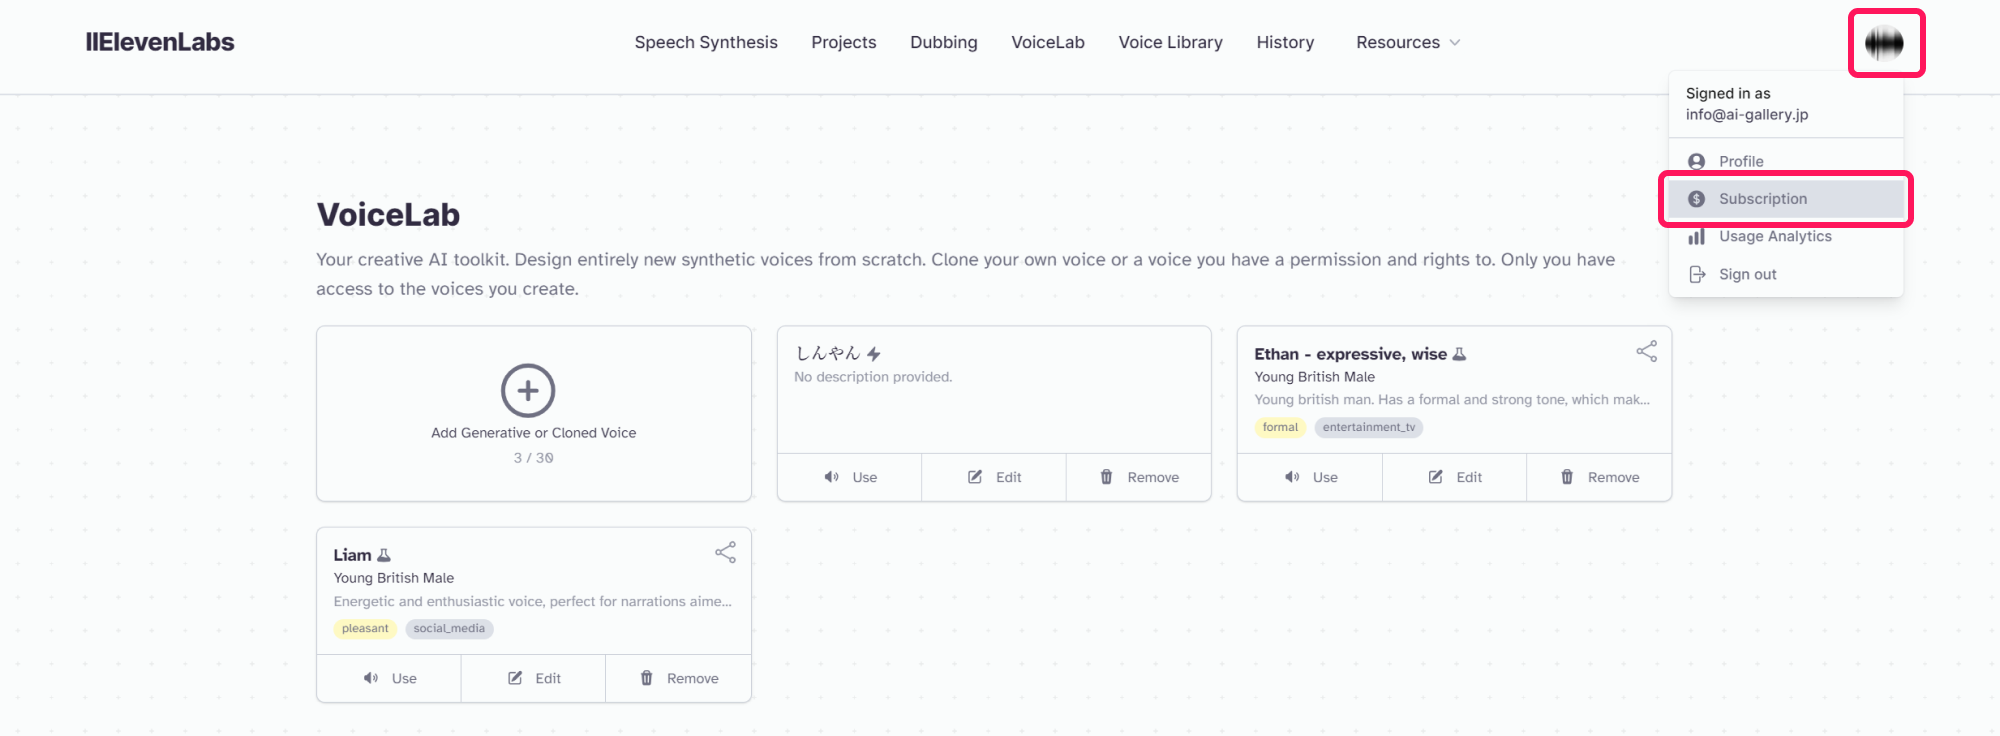The width and height of the screenshot is (2000, 736).
Task: Expand the Resources dropdown
Action: (1408, 42)
